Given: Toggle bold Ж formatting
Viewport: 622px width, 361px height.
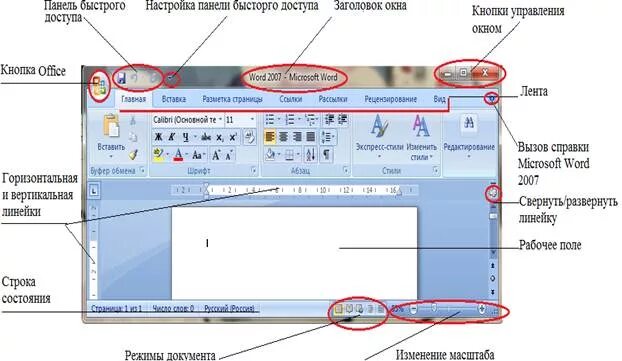Looking at the screenshot, I should point(158,137).
